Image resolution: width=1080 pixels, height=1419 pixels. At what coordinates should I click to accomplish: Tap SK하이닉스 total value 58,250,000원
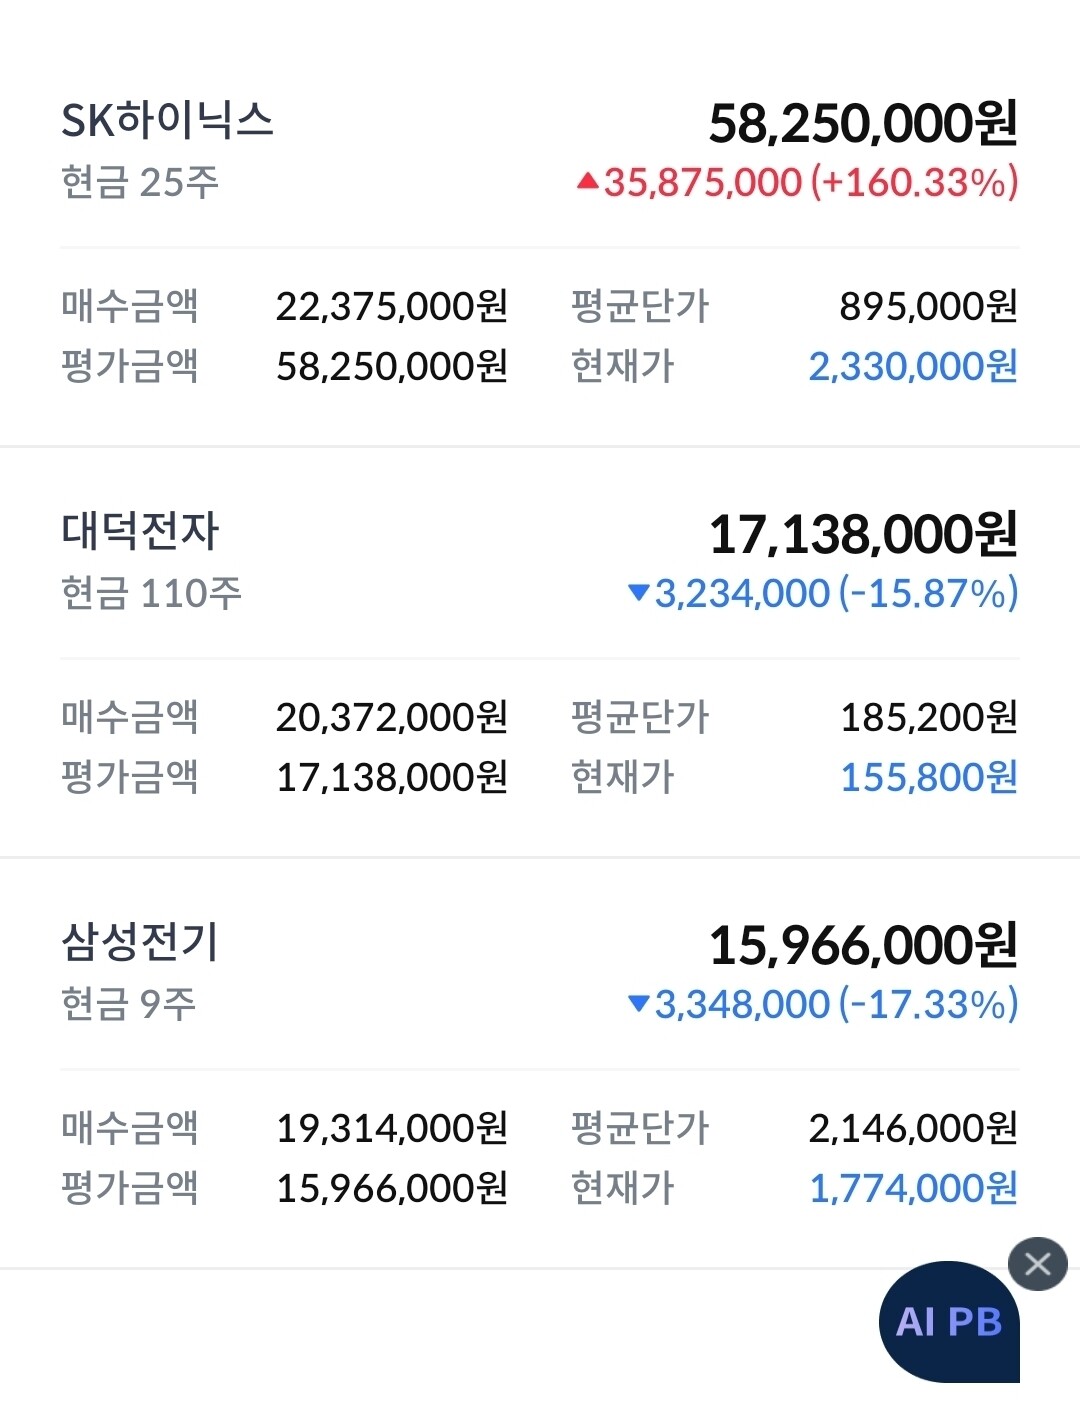point(864,123)
